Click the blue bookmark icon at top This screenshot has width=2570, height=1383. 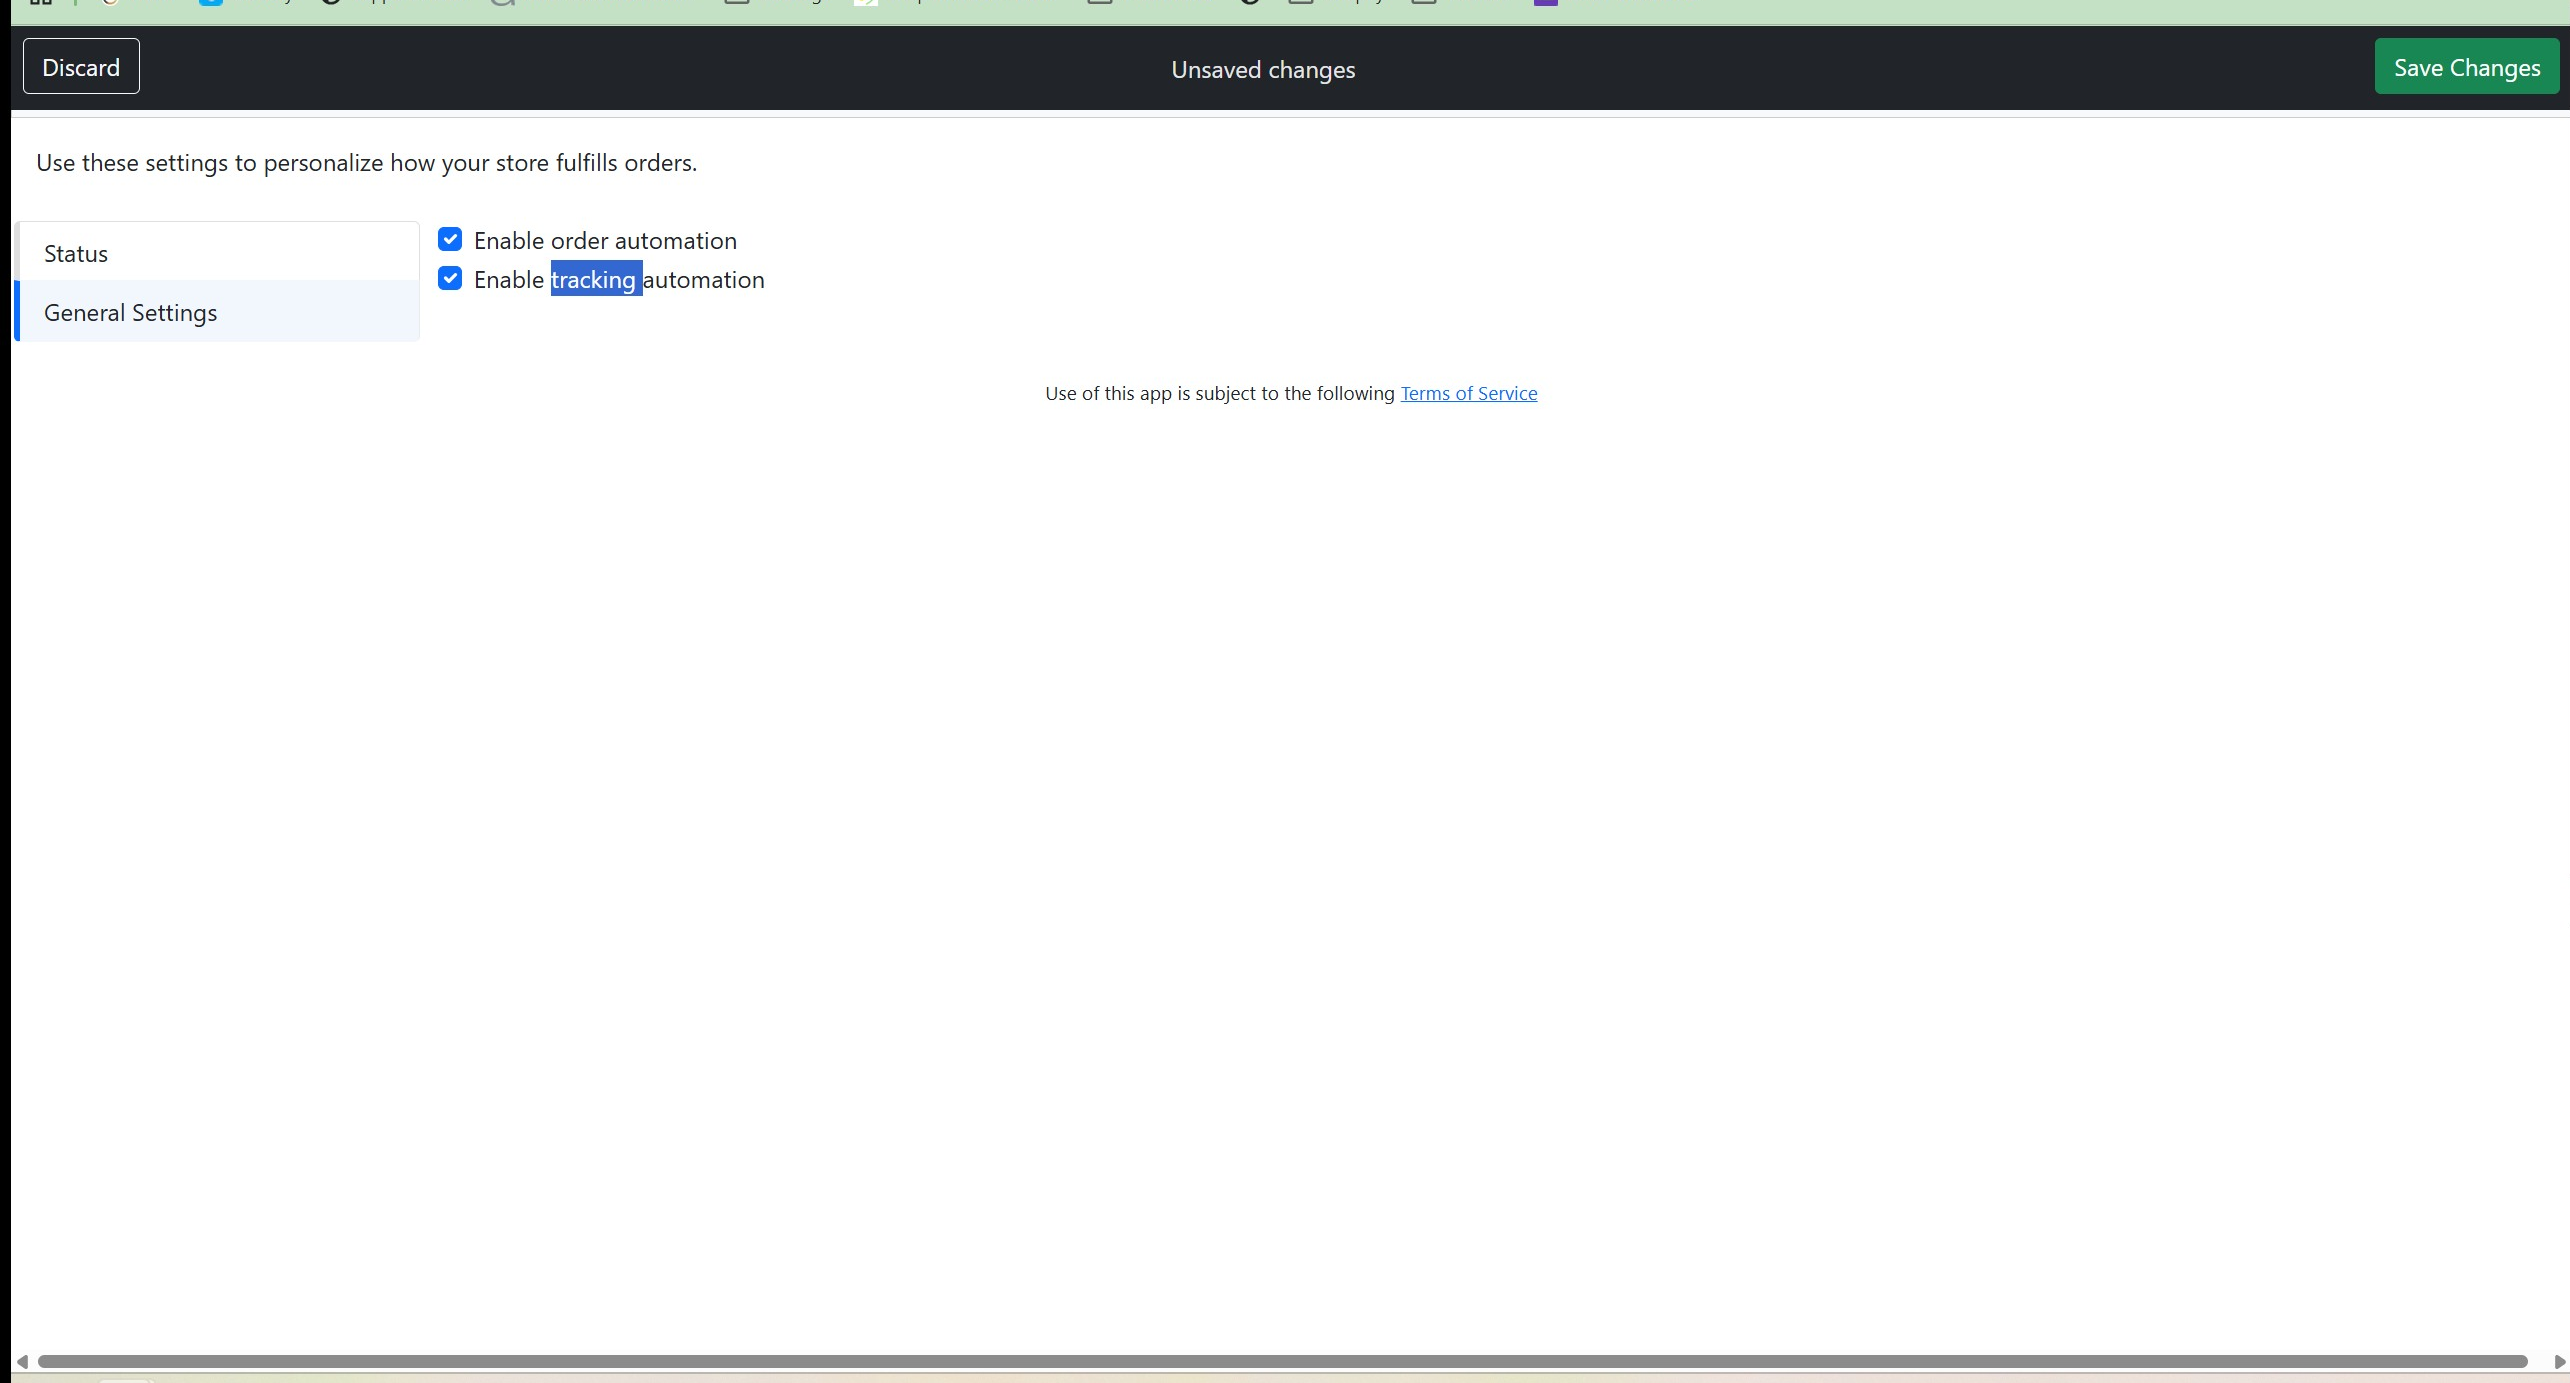pyautogui.click(x=210, y=3)
